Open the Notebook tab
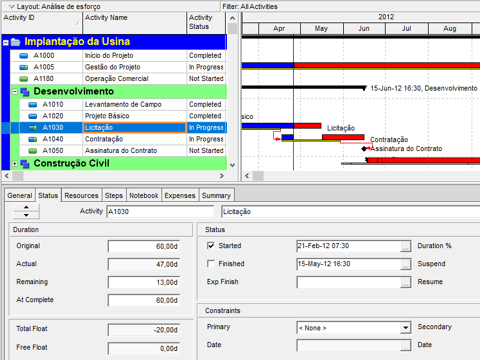The width and height of the screenshot is (480, 360). [x=144, y=195]
